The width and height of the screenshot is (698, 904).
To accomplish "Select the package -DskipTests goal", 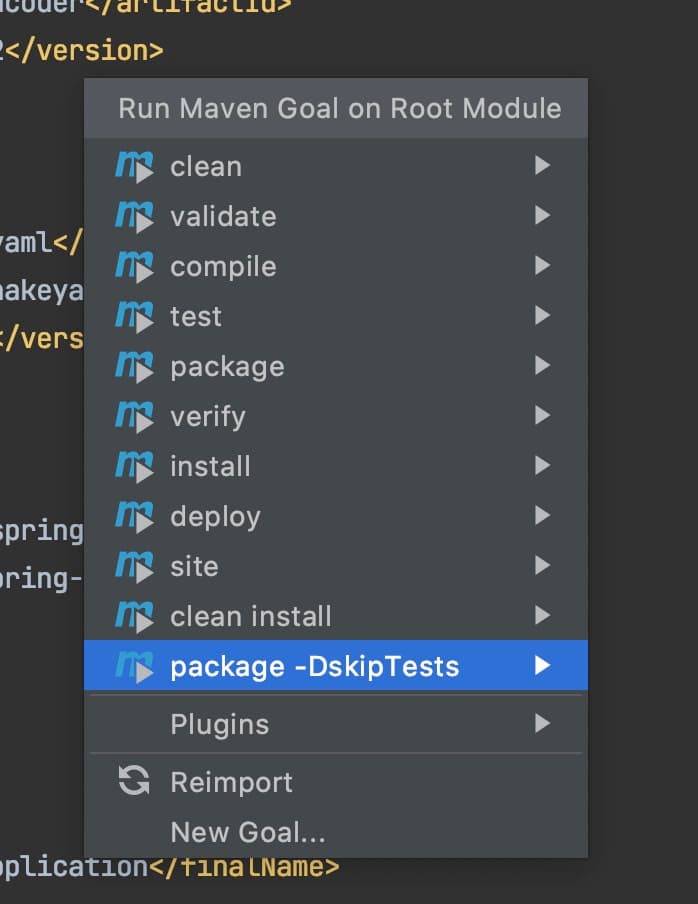I will [336, 665].
